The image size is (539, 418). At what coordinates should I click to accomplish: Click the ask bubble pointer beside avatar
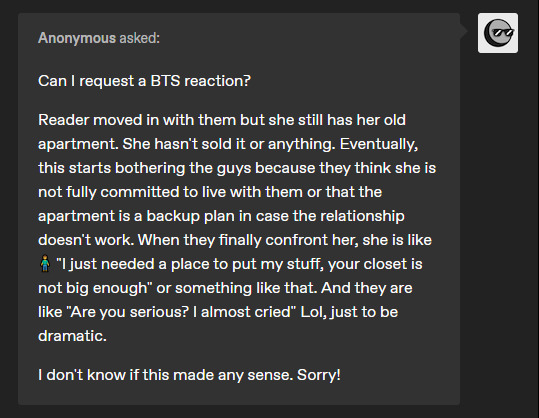(x=464, y=31)
